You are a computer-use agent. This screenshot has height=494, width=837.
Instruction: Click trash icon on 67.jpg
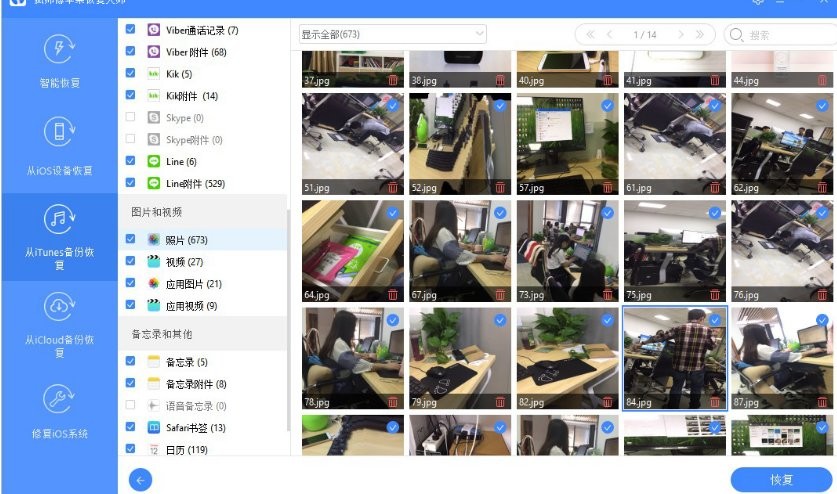[500, 294]
